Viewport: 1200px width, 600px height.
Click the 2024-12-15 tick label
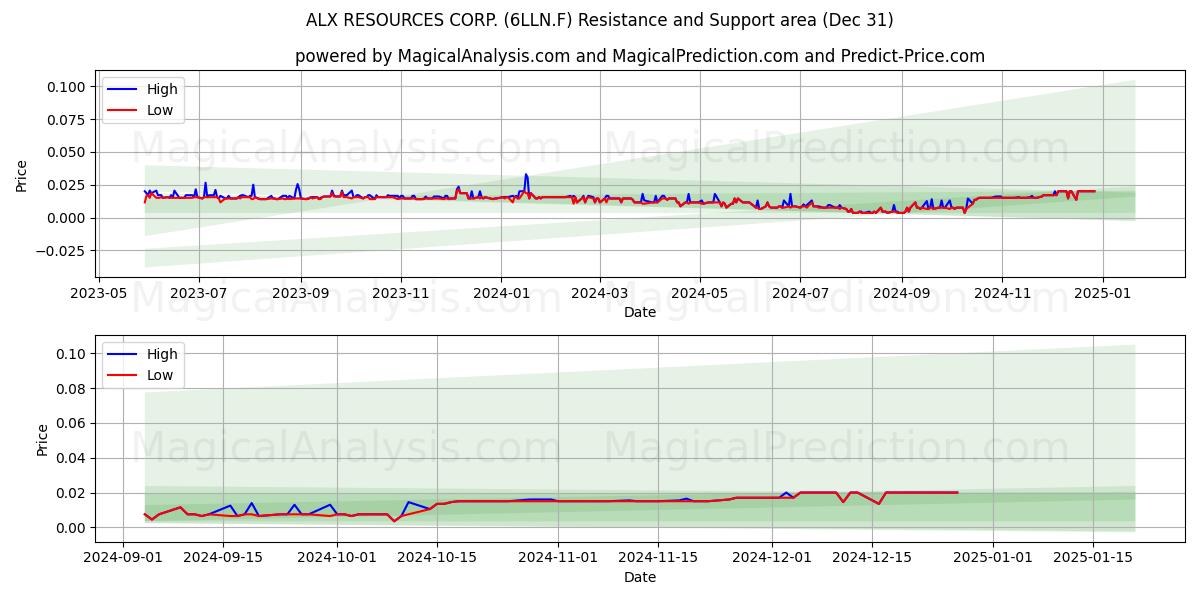click(871, 559)
